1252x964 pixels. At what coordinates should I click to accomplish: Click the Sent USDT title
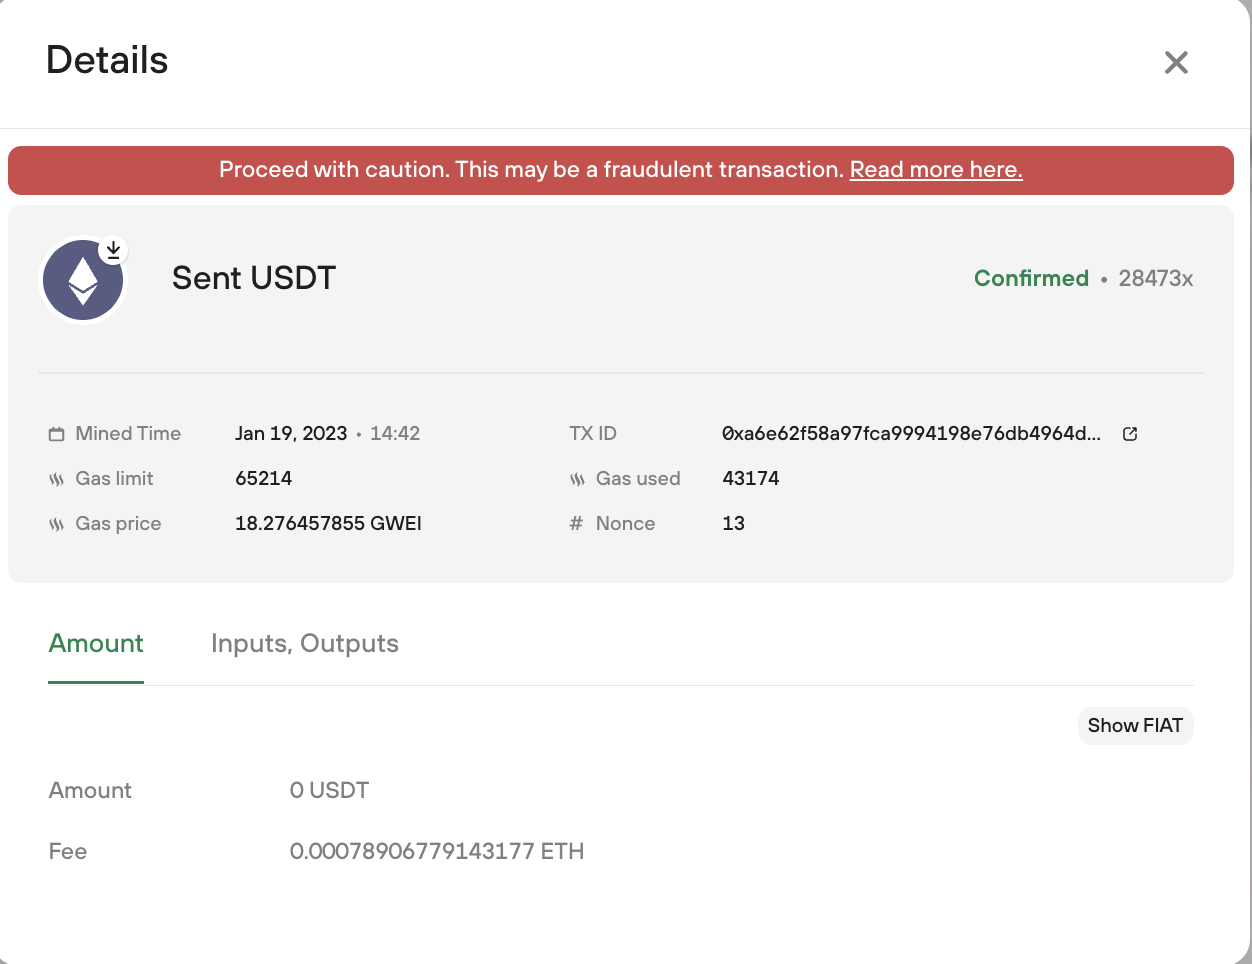(254, 278)
